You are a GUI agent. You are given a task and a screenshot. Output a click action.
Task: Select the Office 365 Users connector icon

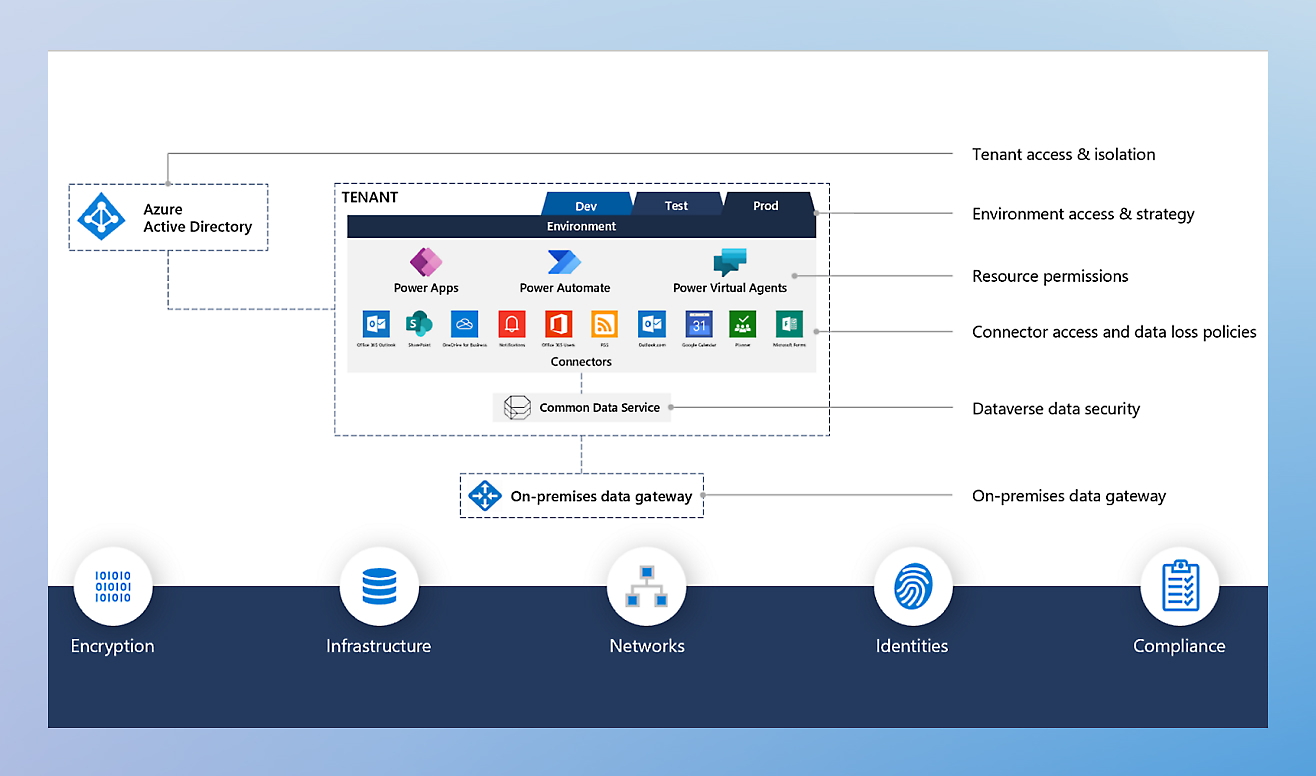click(x=558, y=324)
